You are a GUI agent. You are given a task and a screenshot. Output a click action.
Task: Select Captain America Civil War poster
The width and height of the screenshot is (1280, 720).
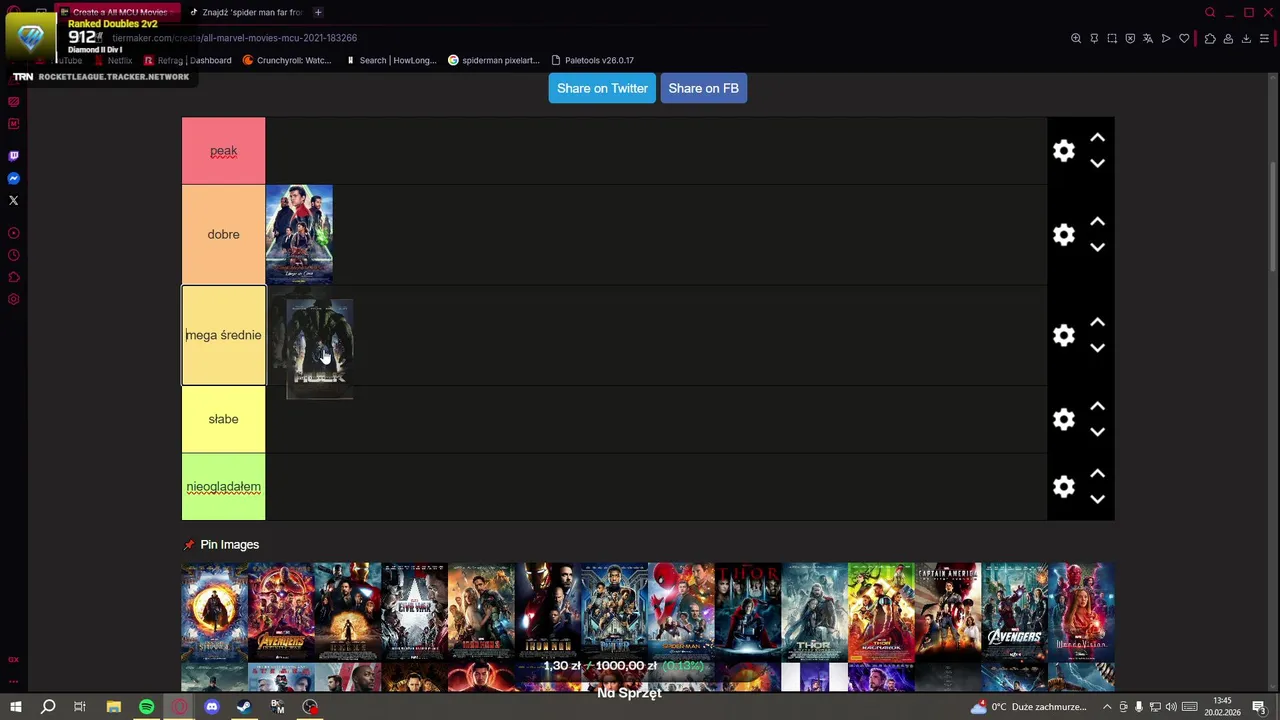click(414, 612)
